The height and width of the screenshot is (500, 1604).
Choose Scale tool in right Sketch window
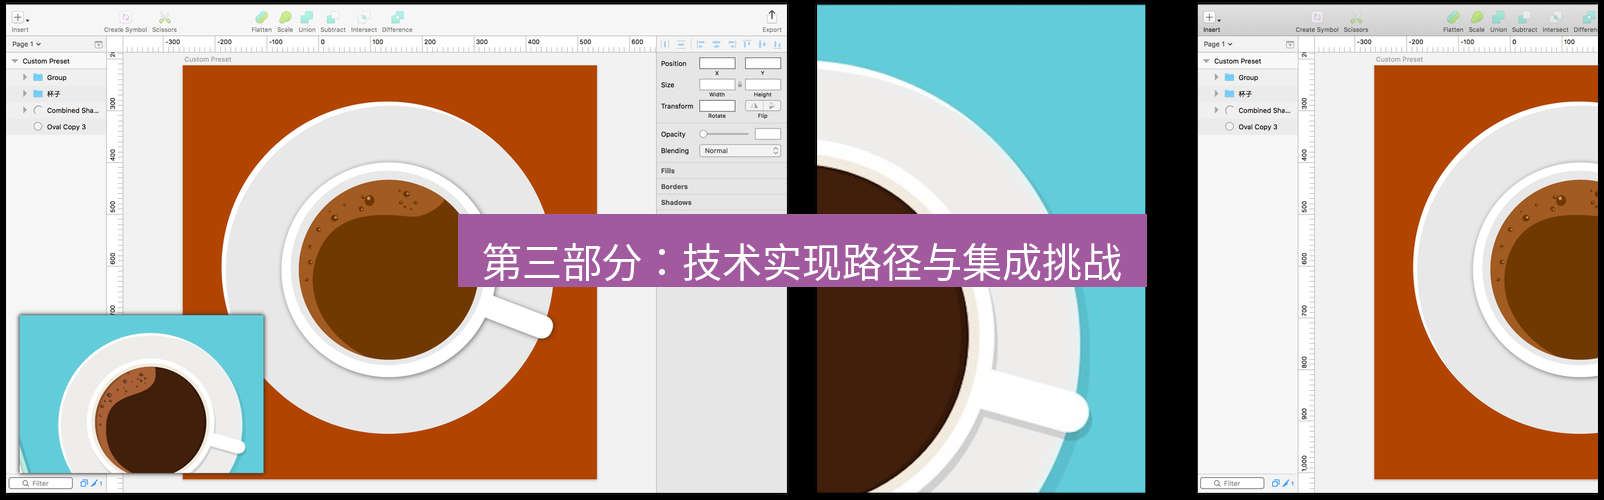click(1477, 17)
